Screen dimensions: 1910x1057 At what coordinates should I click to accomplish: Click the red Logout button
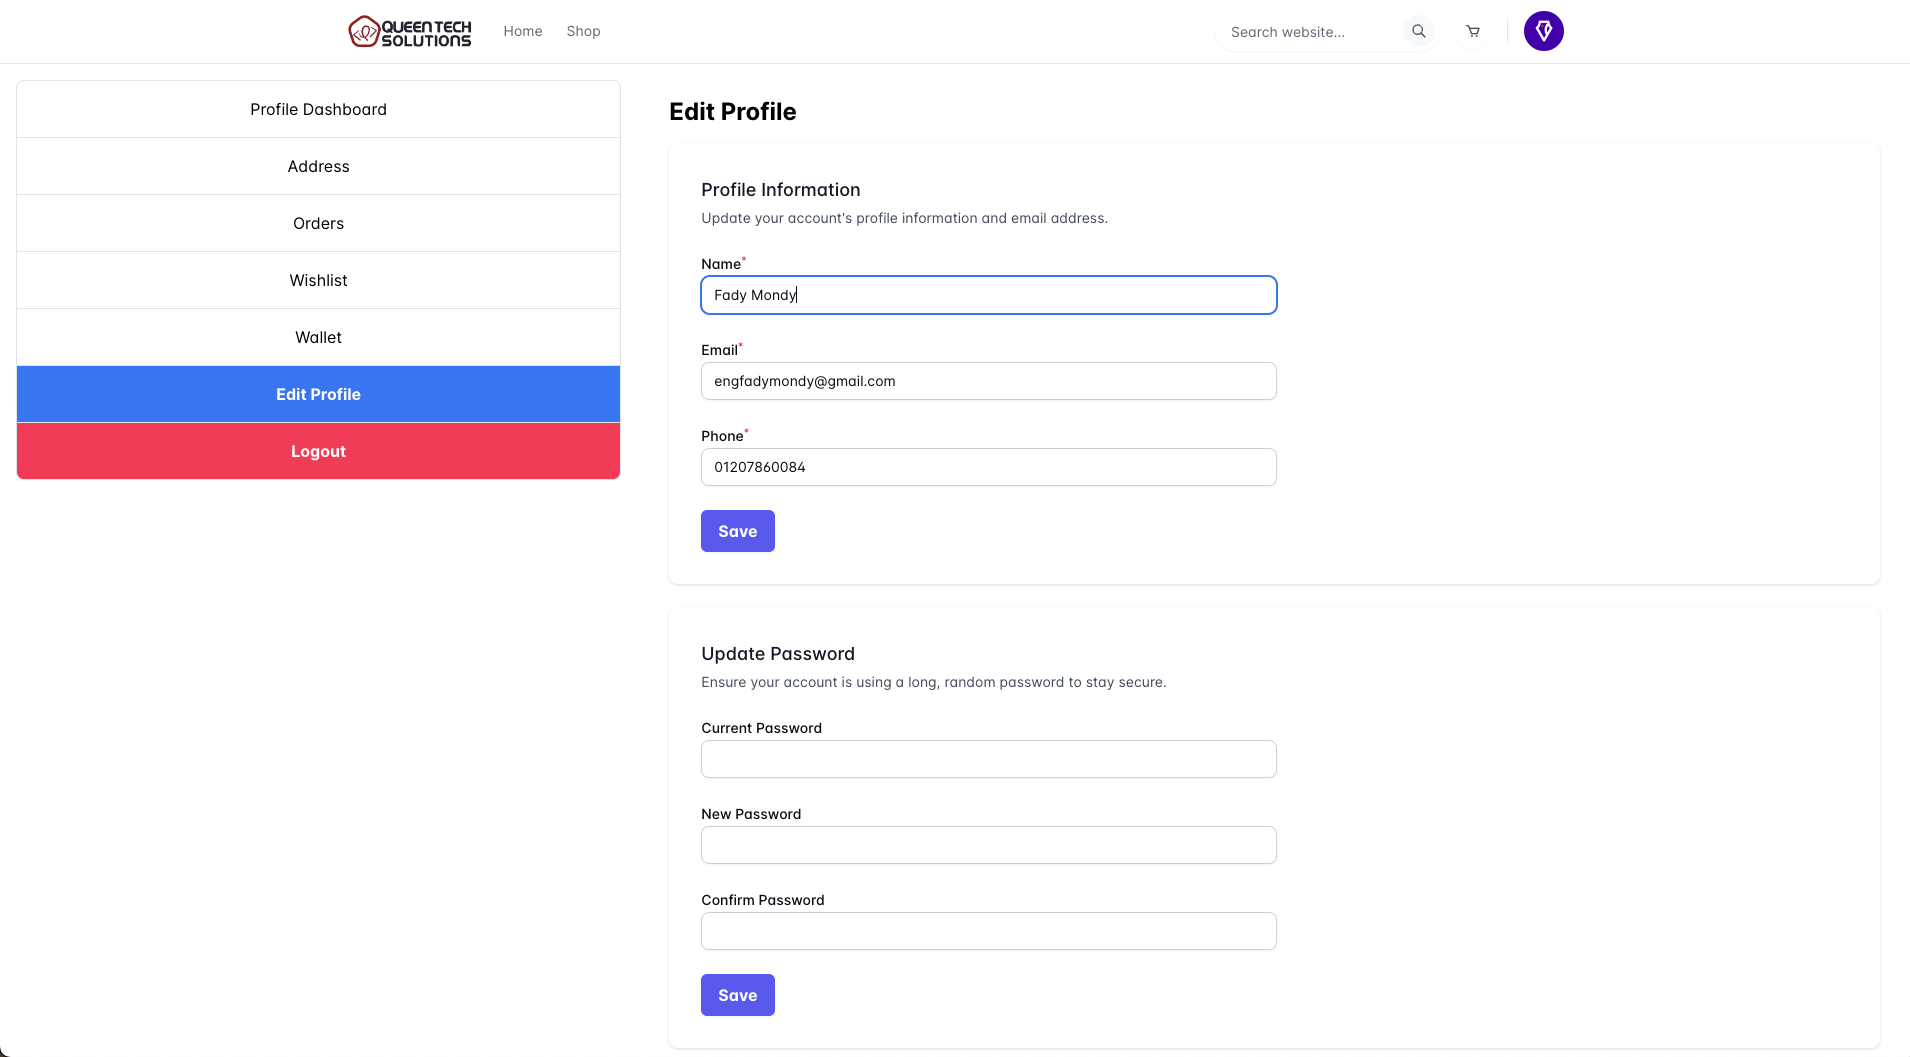click(318, 451)
